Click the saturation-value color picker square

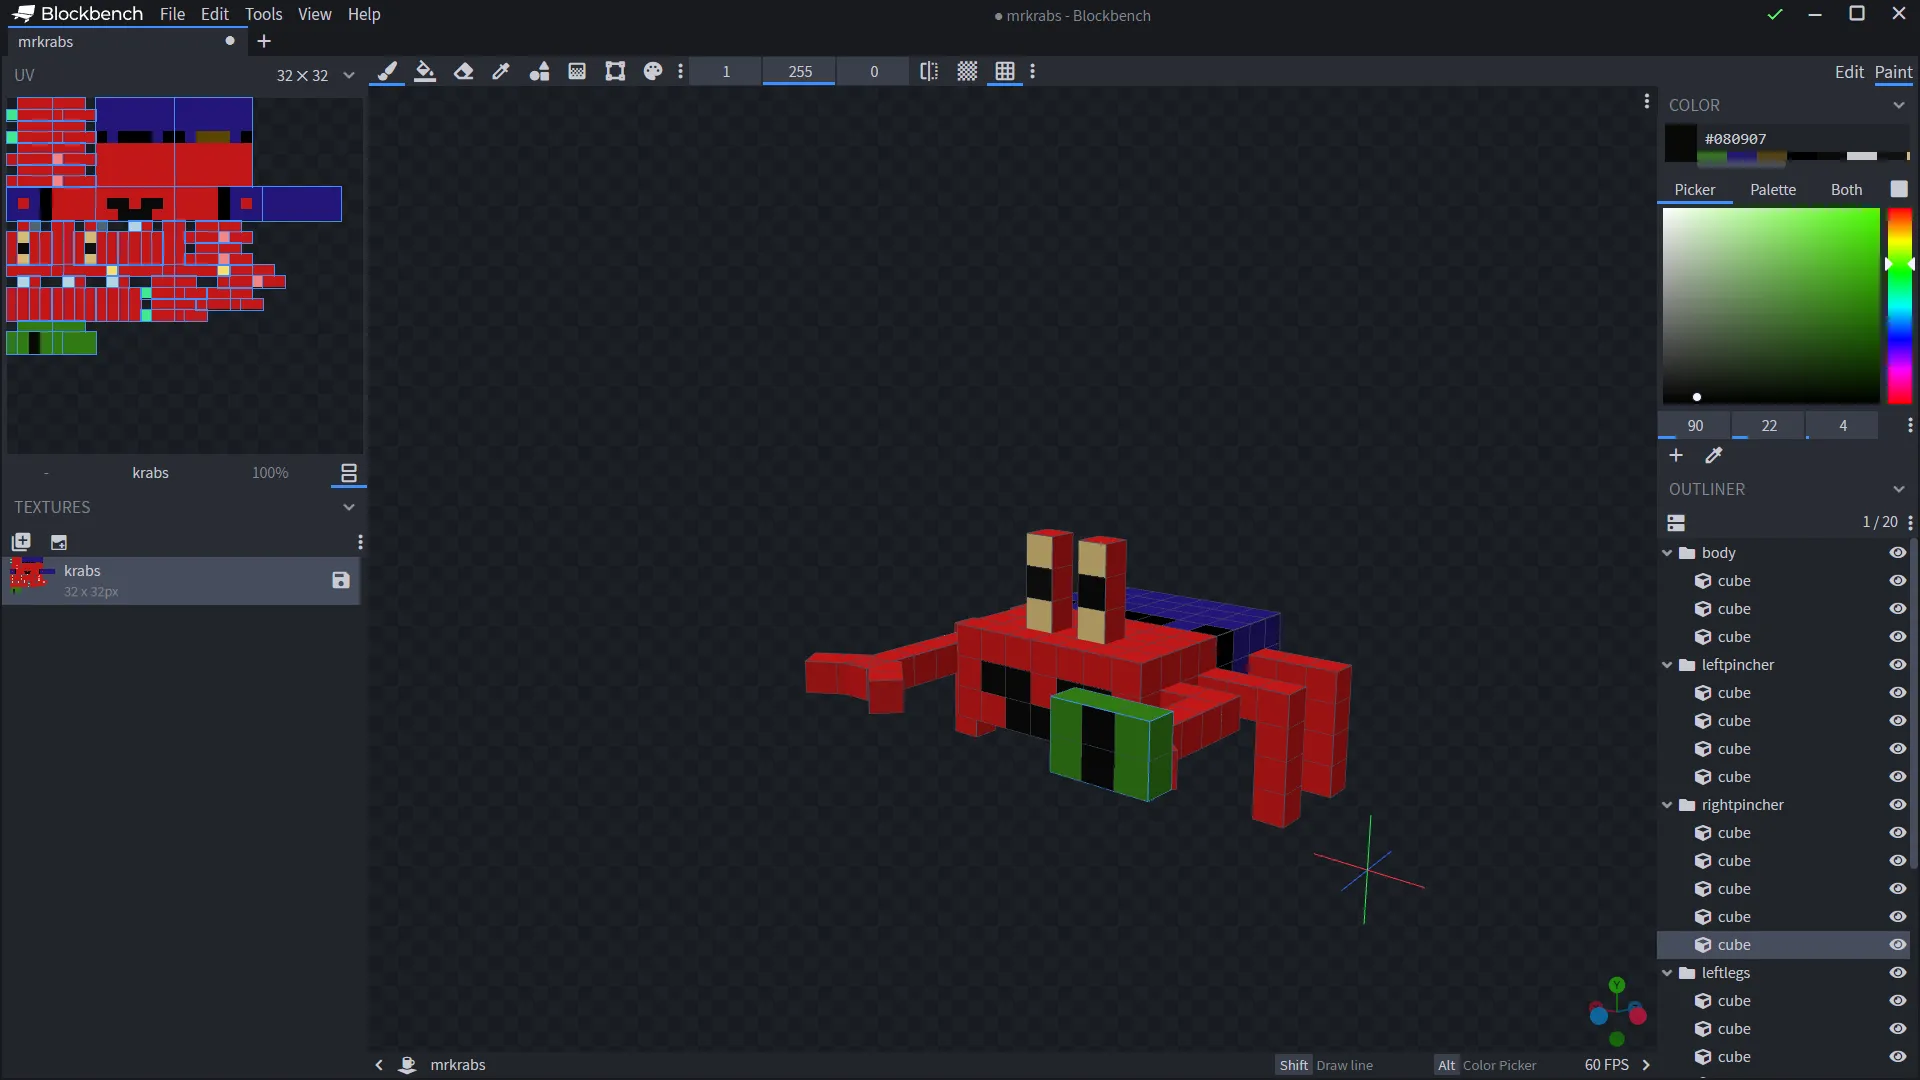coord(1771,305)
